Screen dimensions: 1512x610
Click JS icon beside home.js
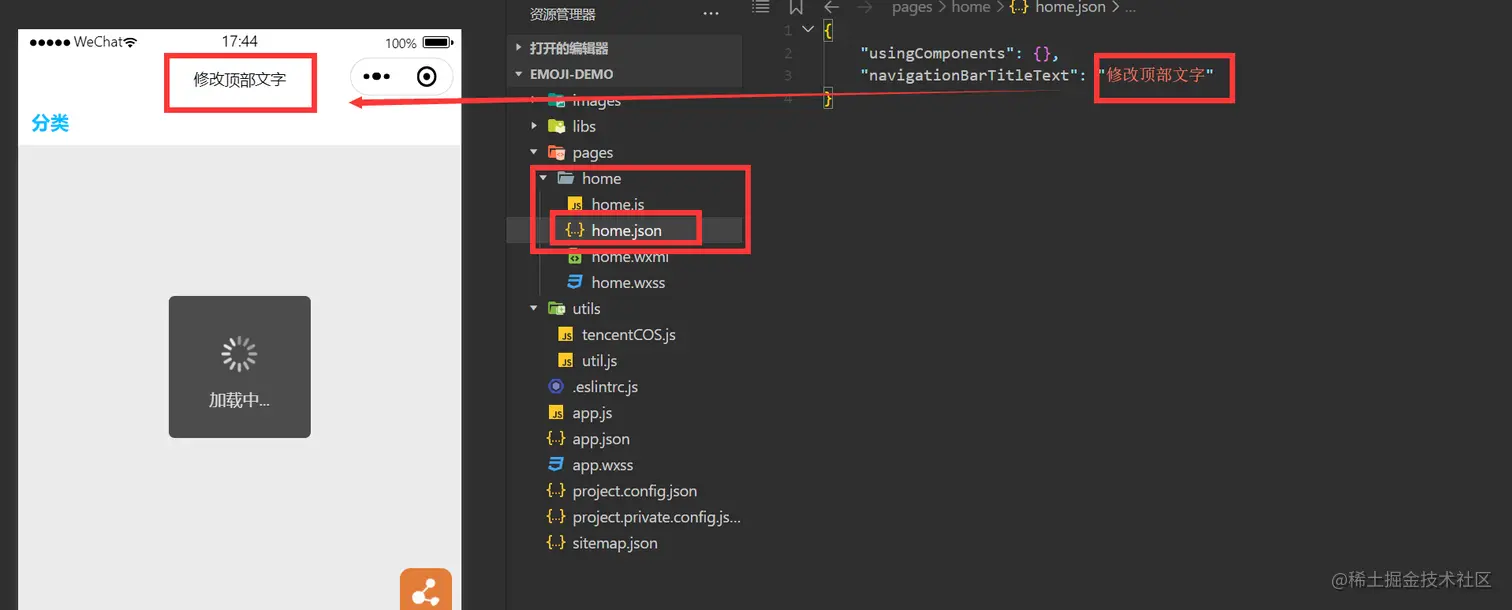[575, 204]
